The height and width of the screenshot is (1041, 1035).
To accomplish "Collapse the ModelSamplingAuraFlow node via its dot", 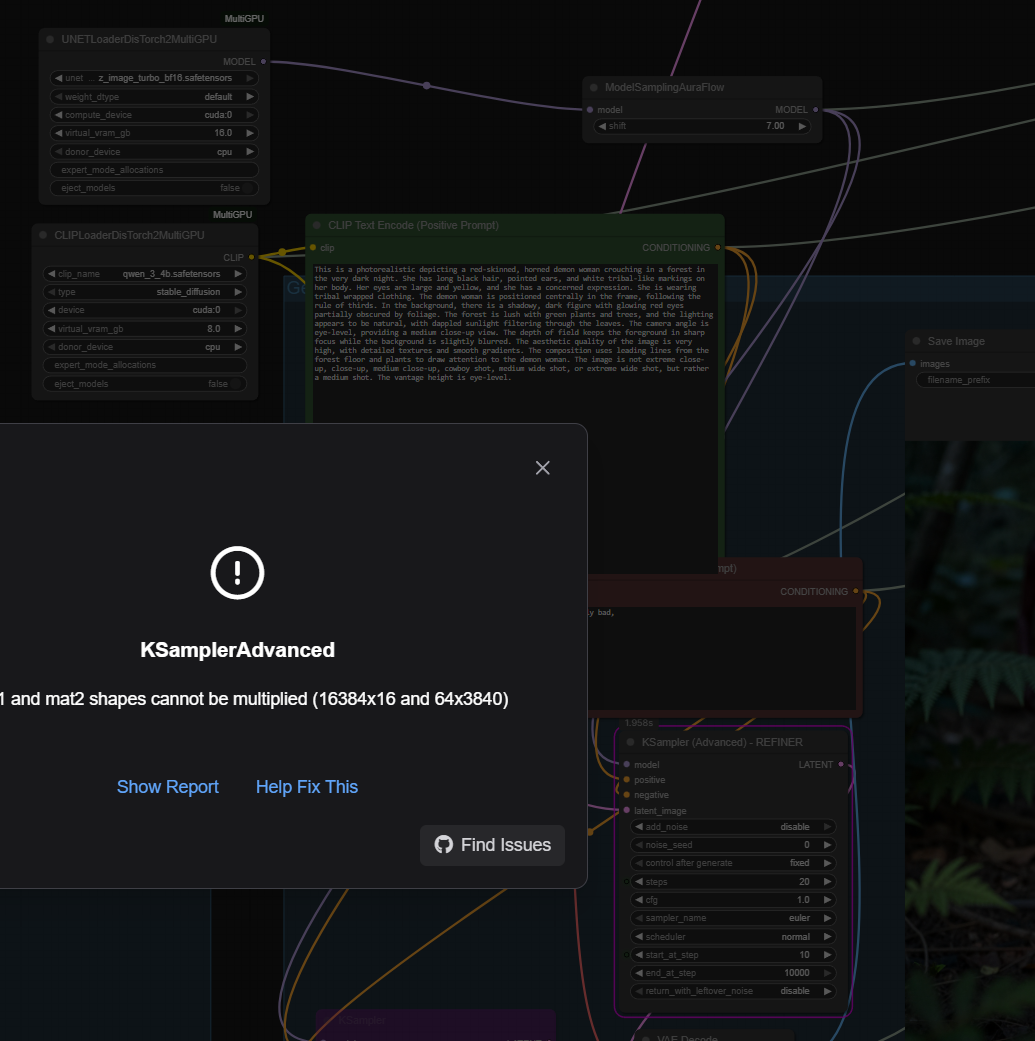I will click(594, 87).
